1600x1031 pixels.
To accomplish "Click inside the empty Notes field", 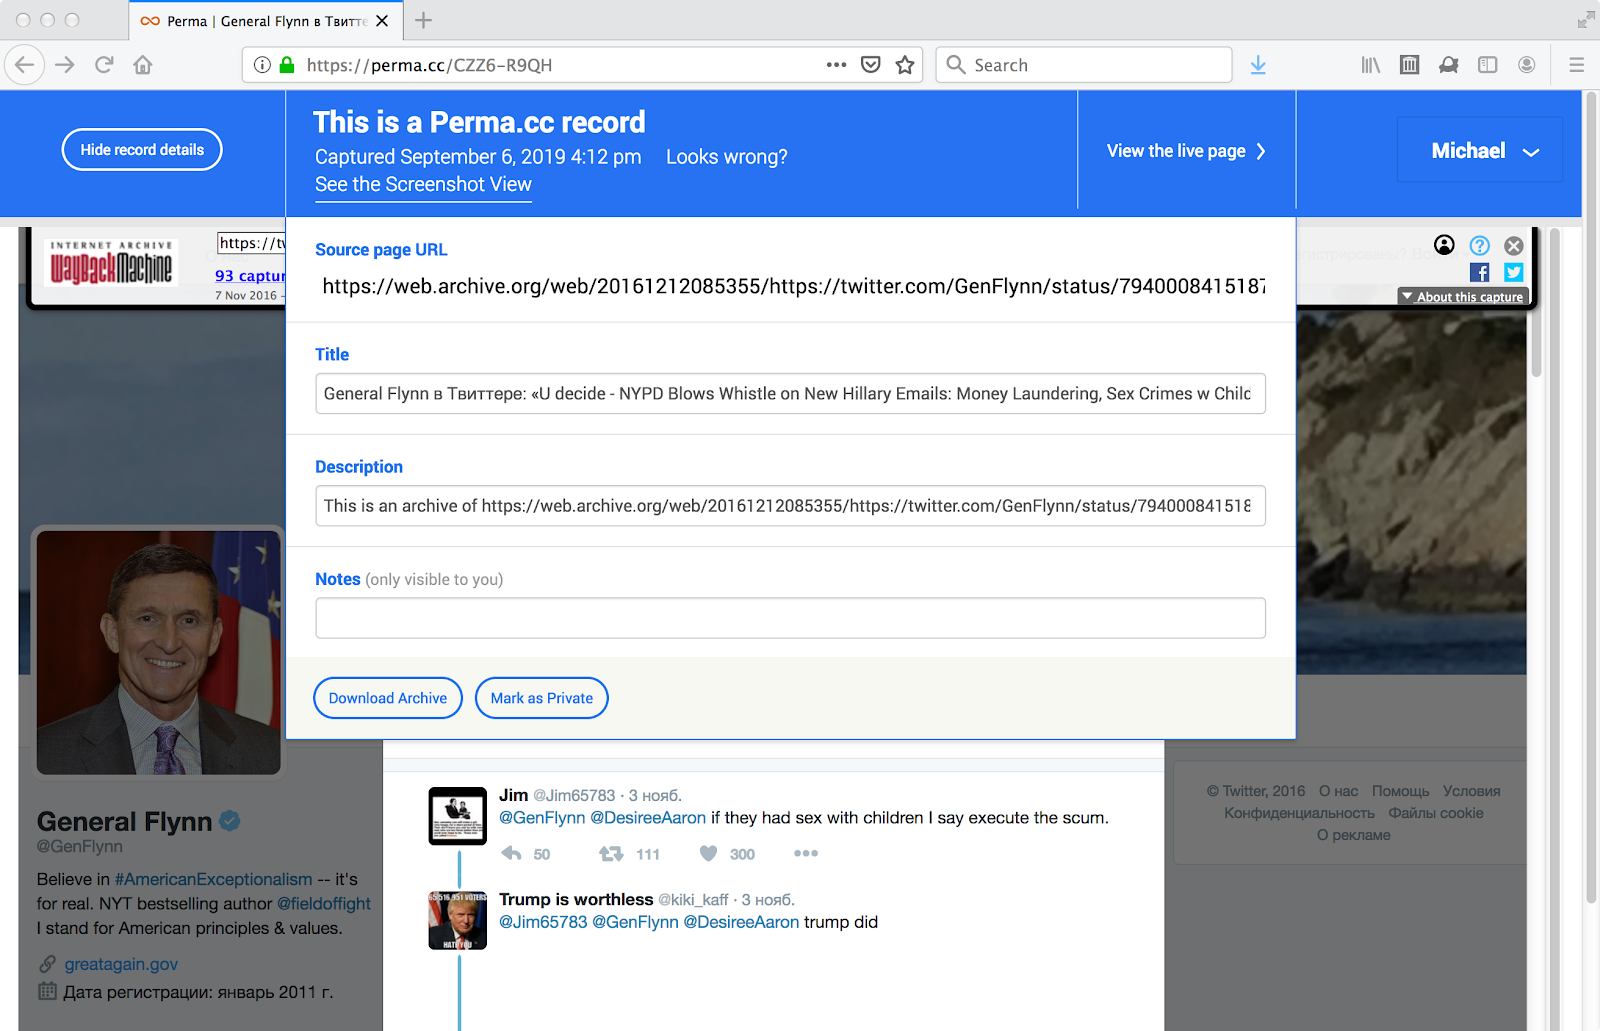I will click(790, 618).
